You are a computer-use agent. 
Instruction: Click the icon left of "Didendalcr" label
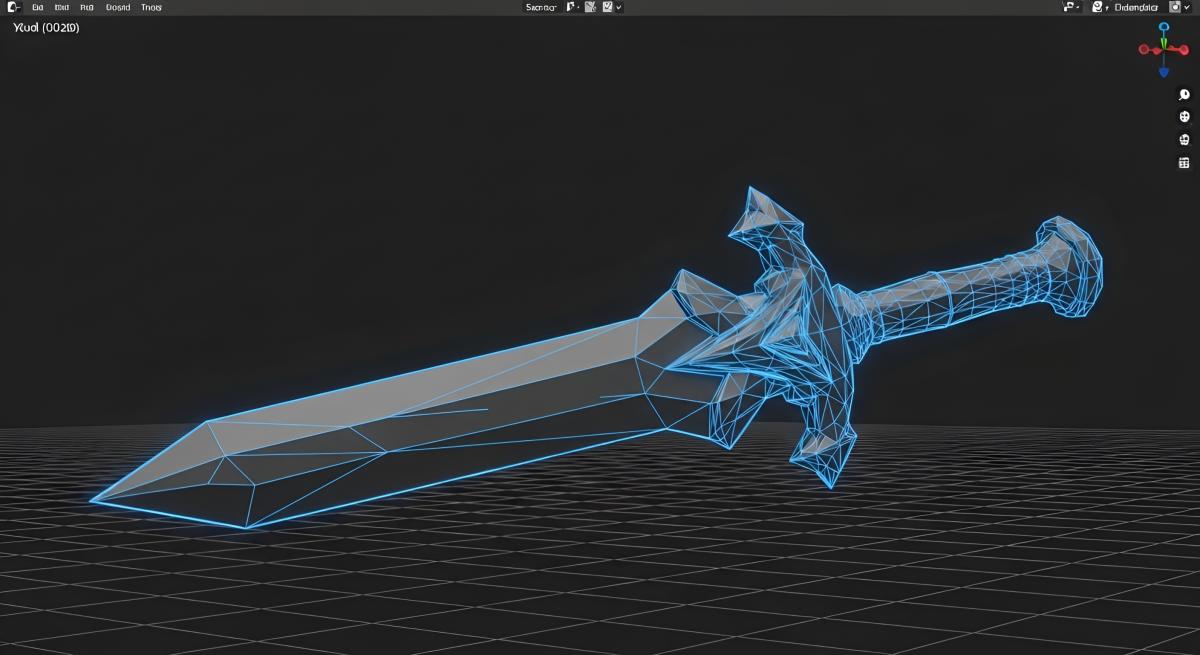click(x=1098, y=7)
